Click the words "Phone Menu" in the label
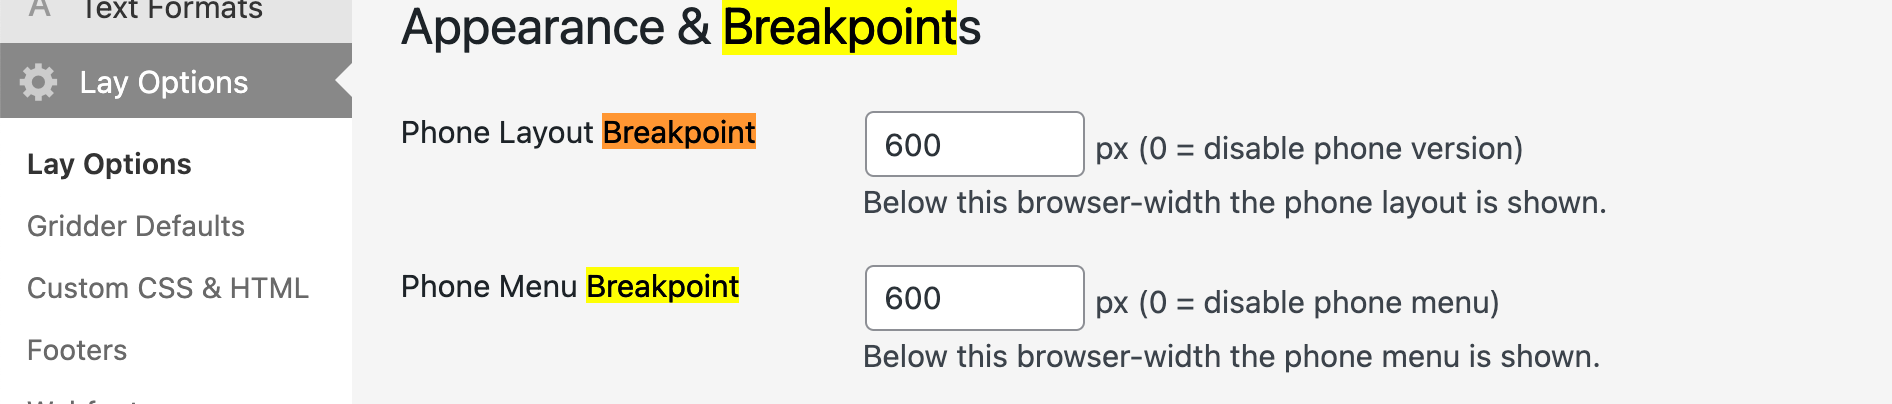1892x404 pixels. pyautogui.click(x=489, y=286)
